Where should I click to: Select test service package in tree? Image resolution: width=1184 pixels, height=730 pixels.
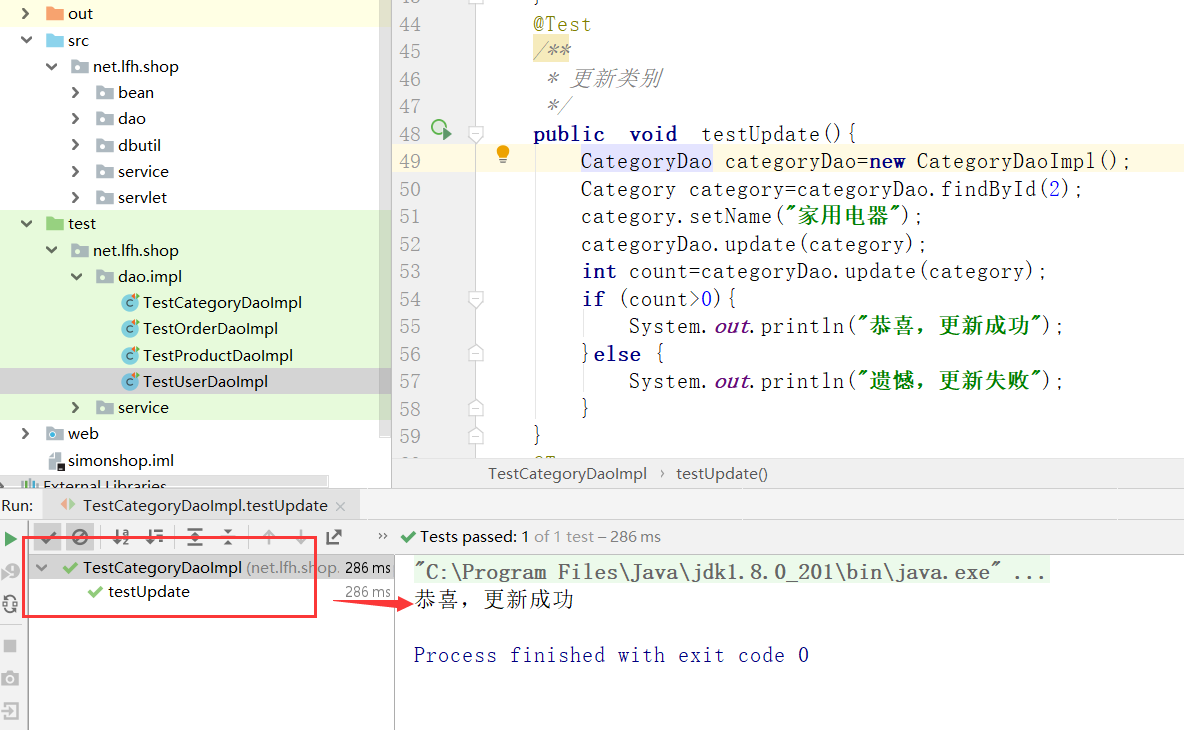143,408
